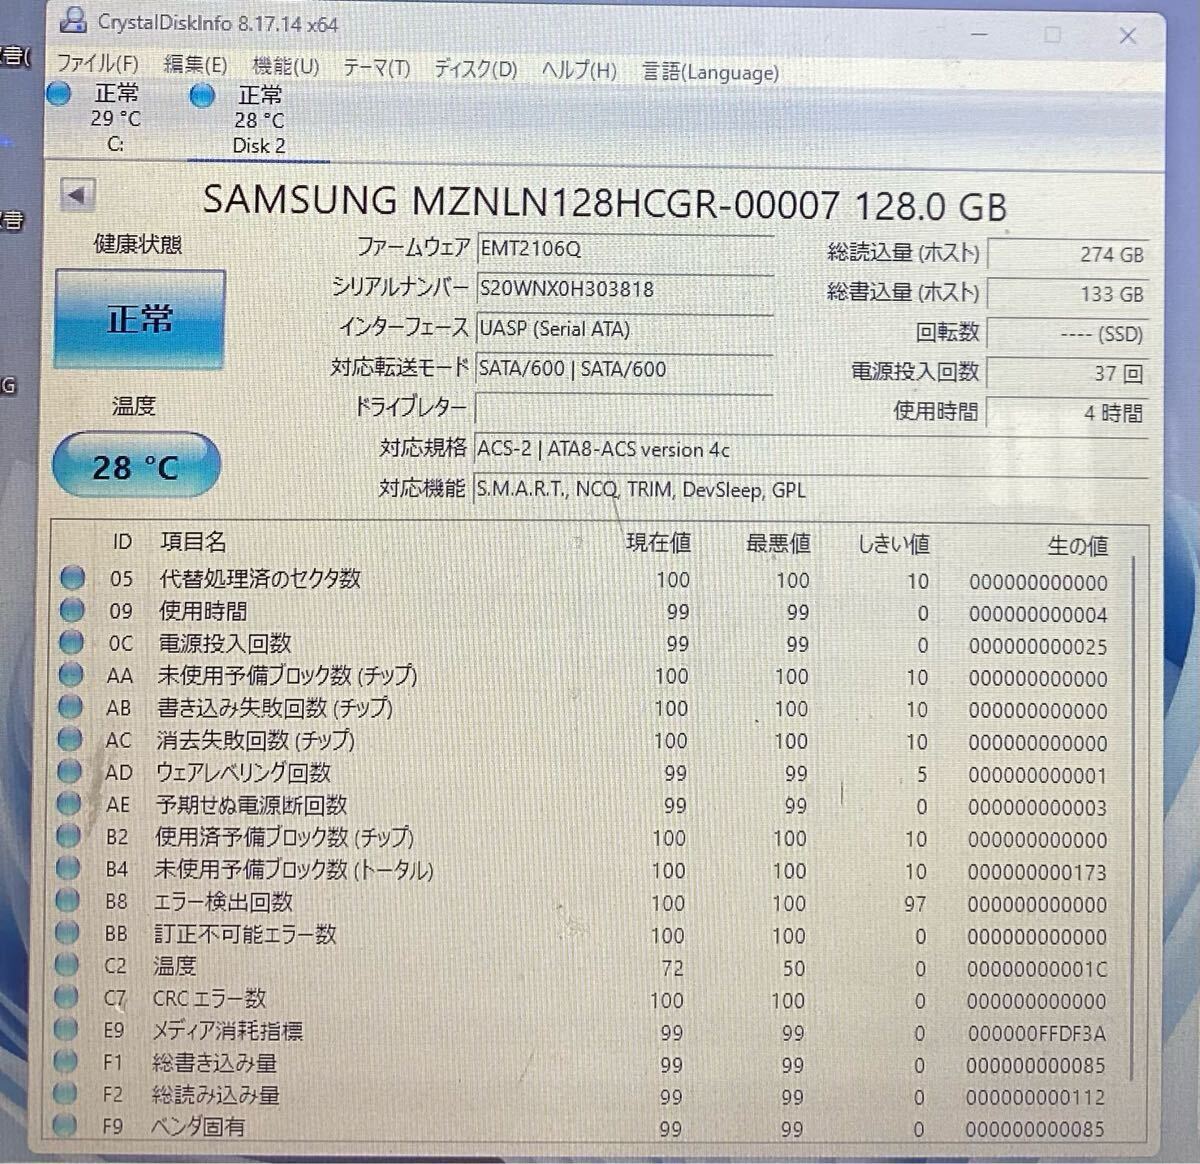Open the ファイル(F) menu
Viewport: 1200px width, 1164px height.
[x=97, y=64]
